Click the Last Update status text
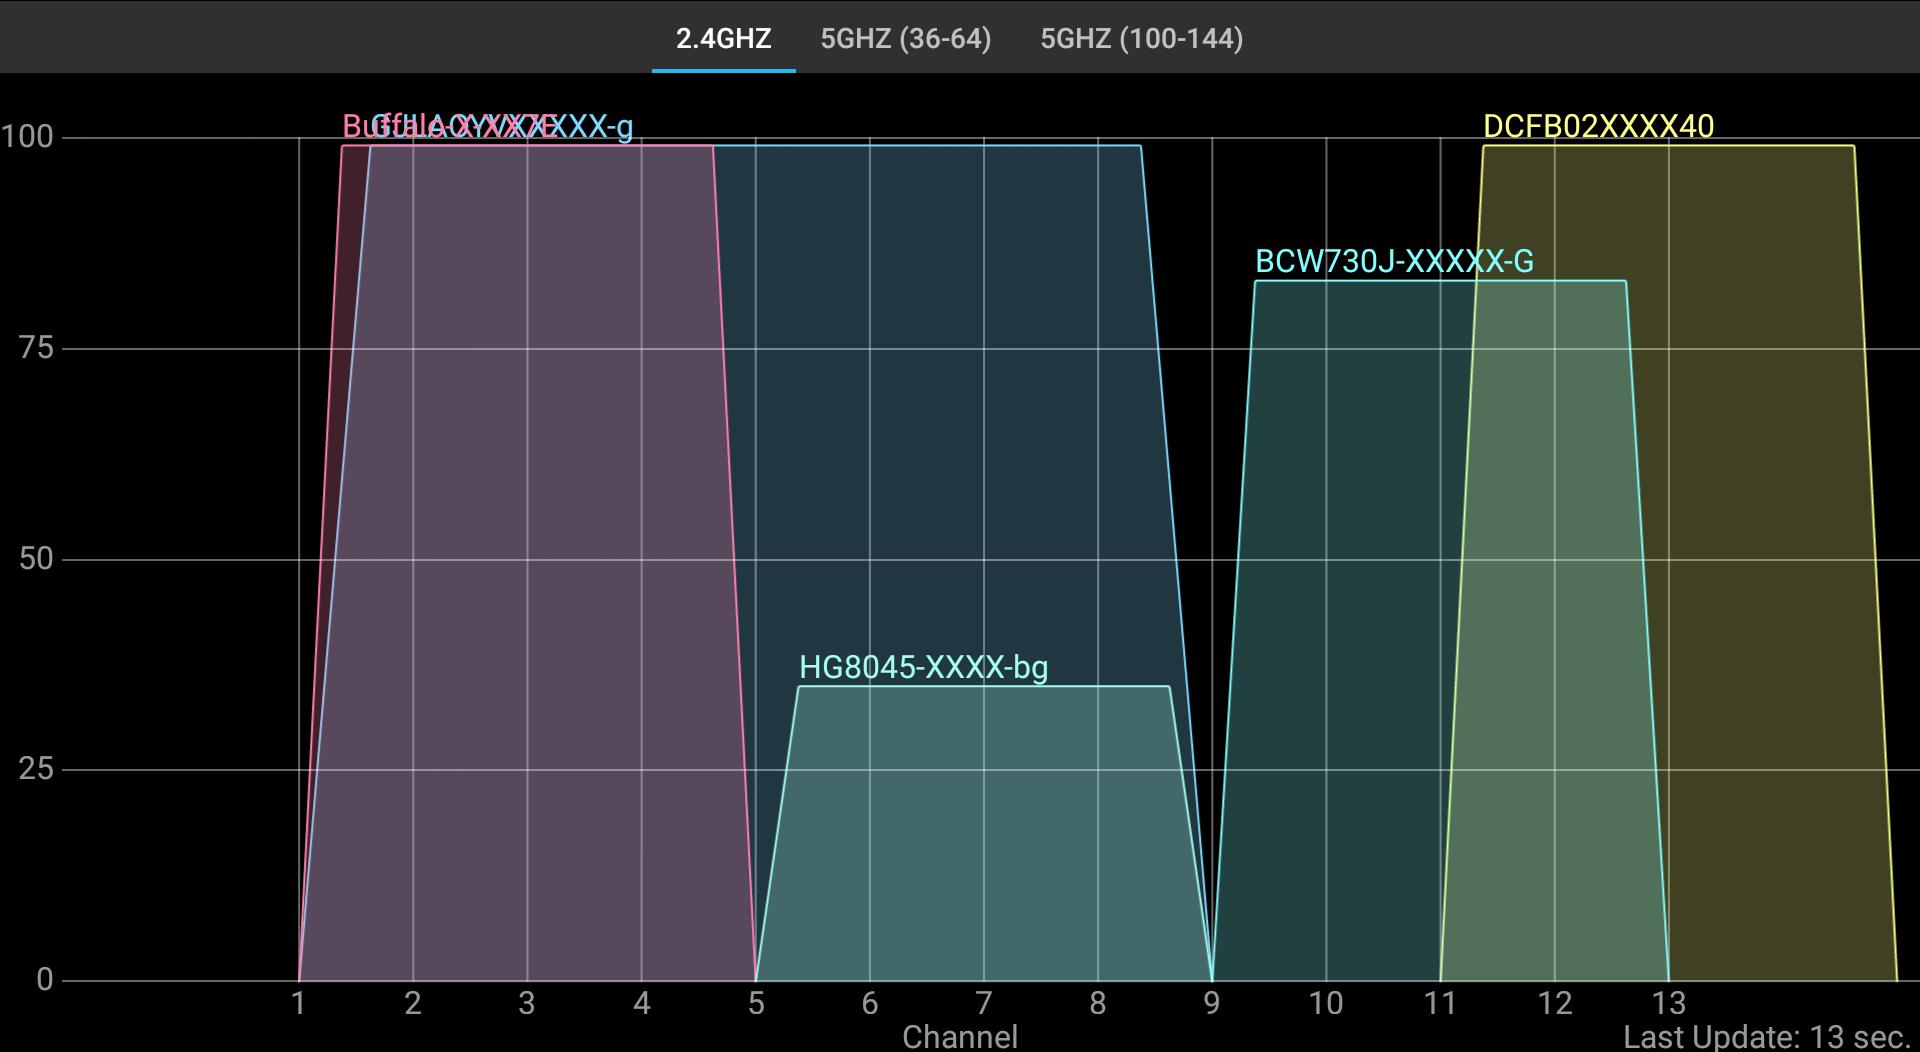The image size is (1920, 1052). [1766, 1037]
